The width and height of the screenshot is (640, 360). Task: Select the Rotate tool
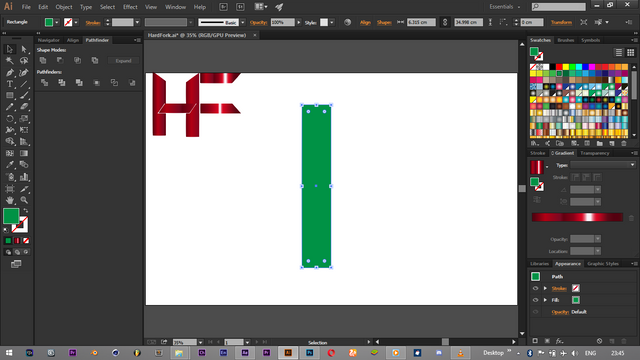tap(9, 119)
